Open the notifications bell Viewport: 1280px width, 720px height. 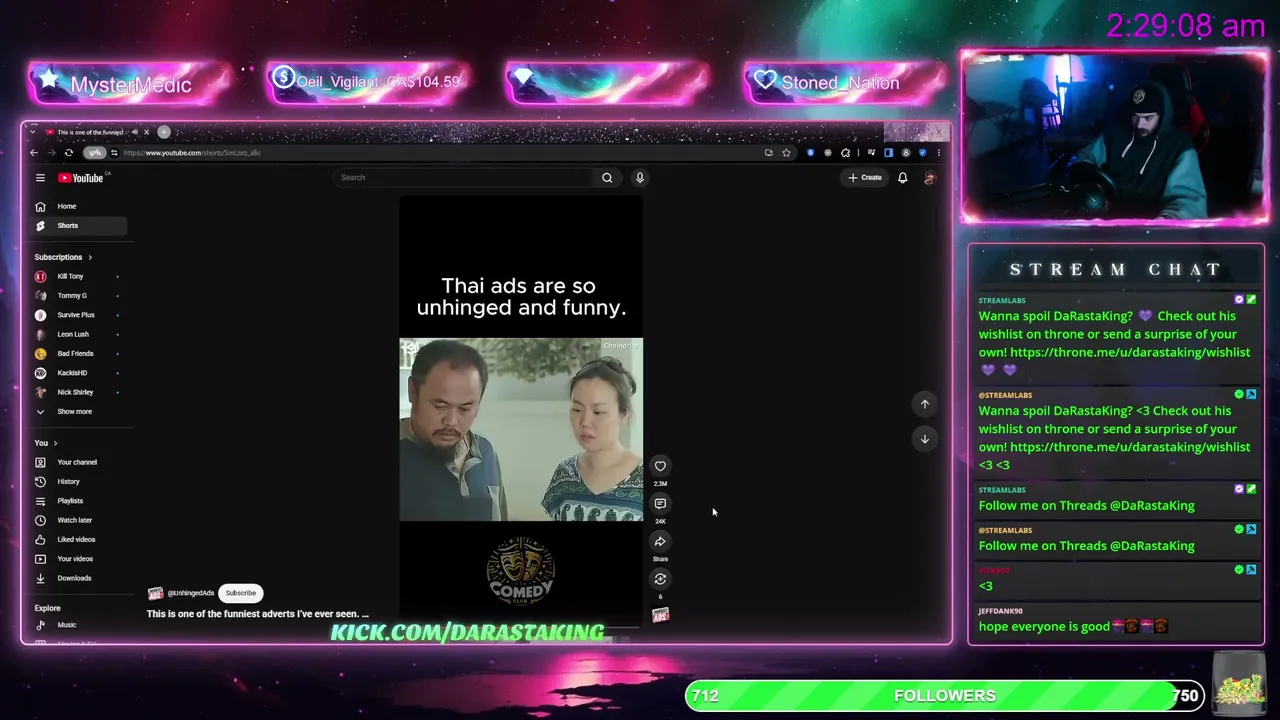click(902, 178)
